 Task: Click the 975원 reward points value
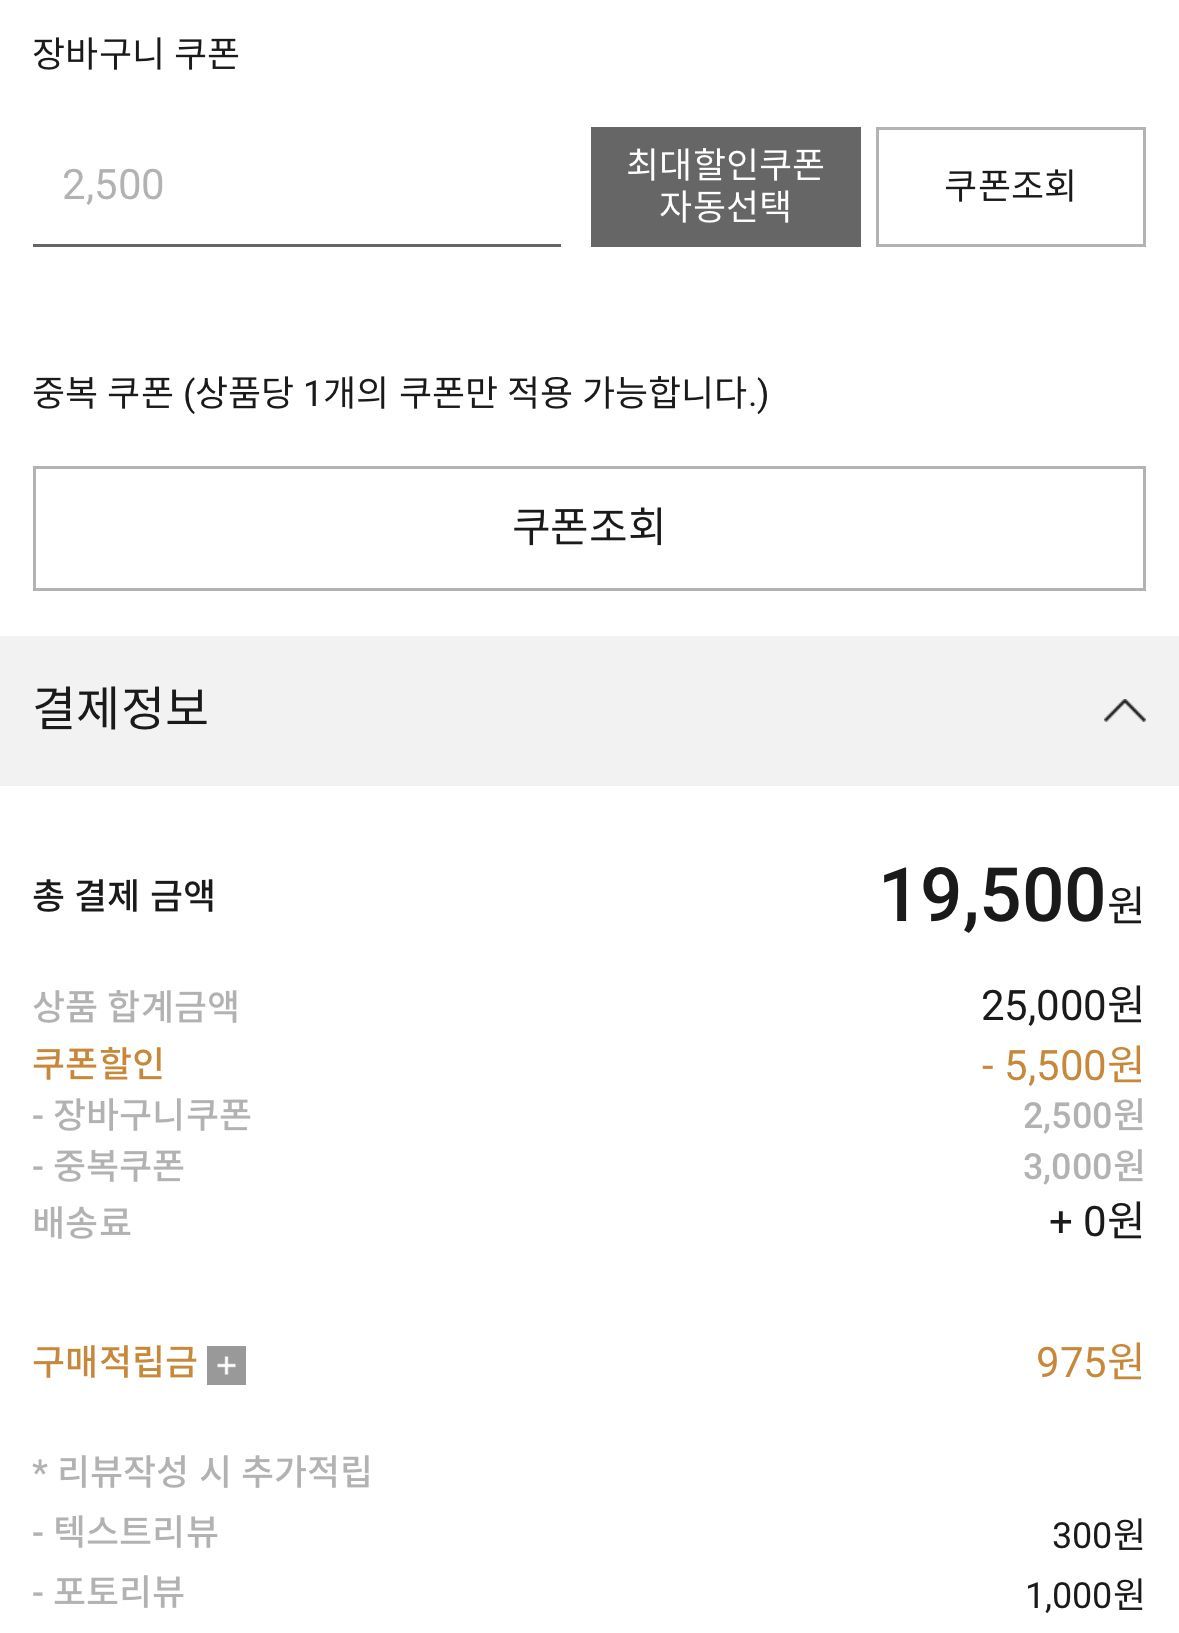pyautogui.click(x=1089, y=1363)
